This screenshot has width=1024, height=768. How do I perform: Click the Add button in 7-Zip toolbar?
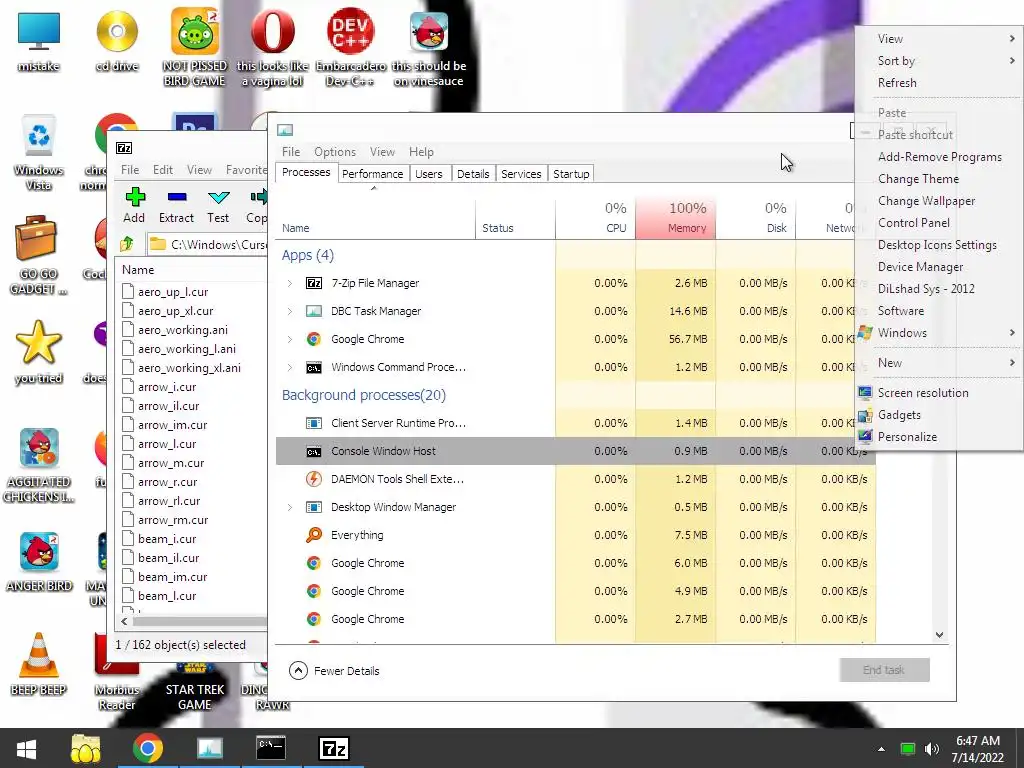click(134, 206)
